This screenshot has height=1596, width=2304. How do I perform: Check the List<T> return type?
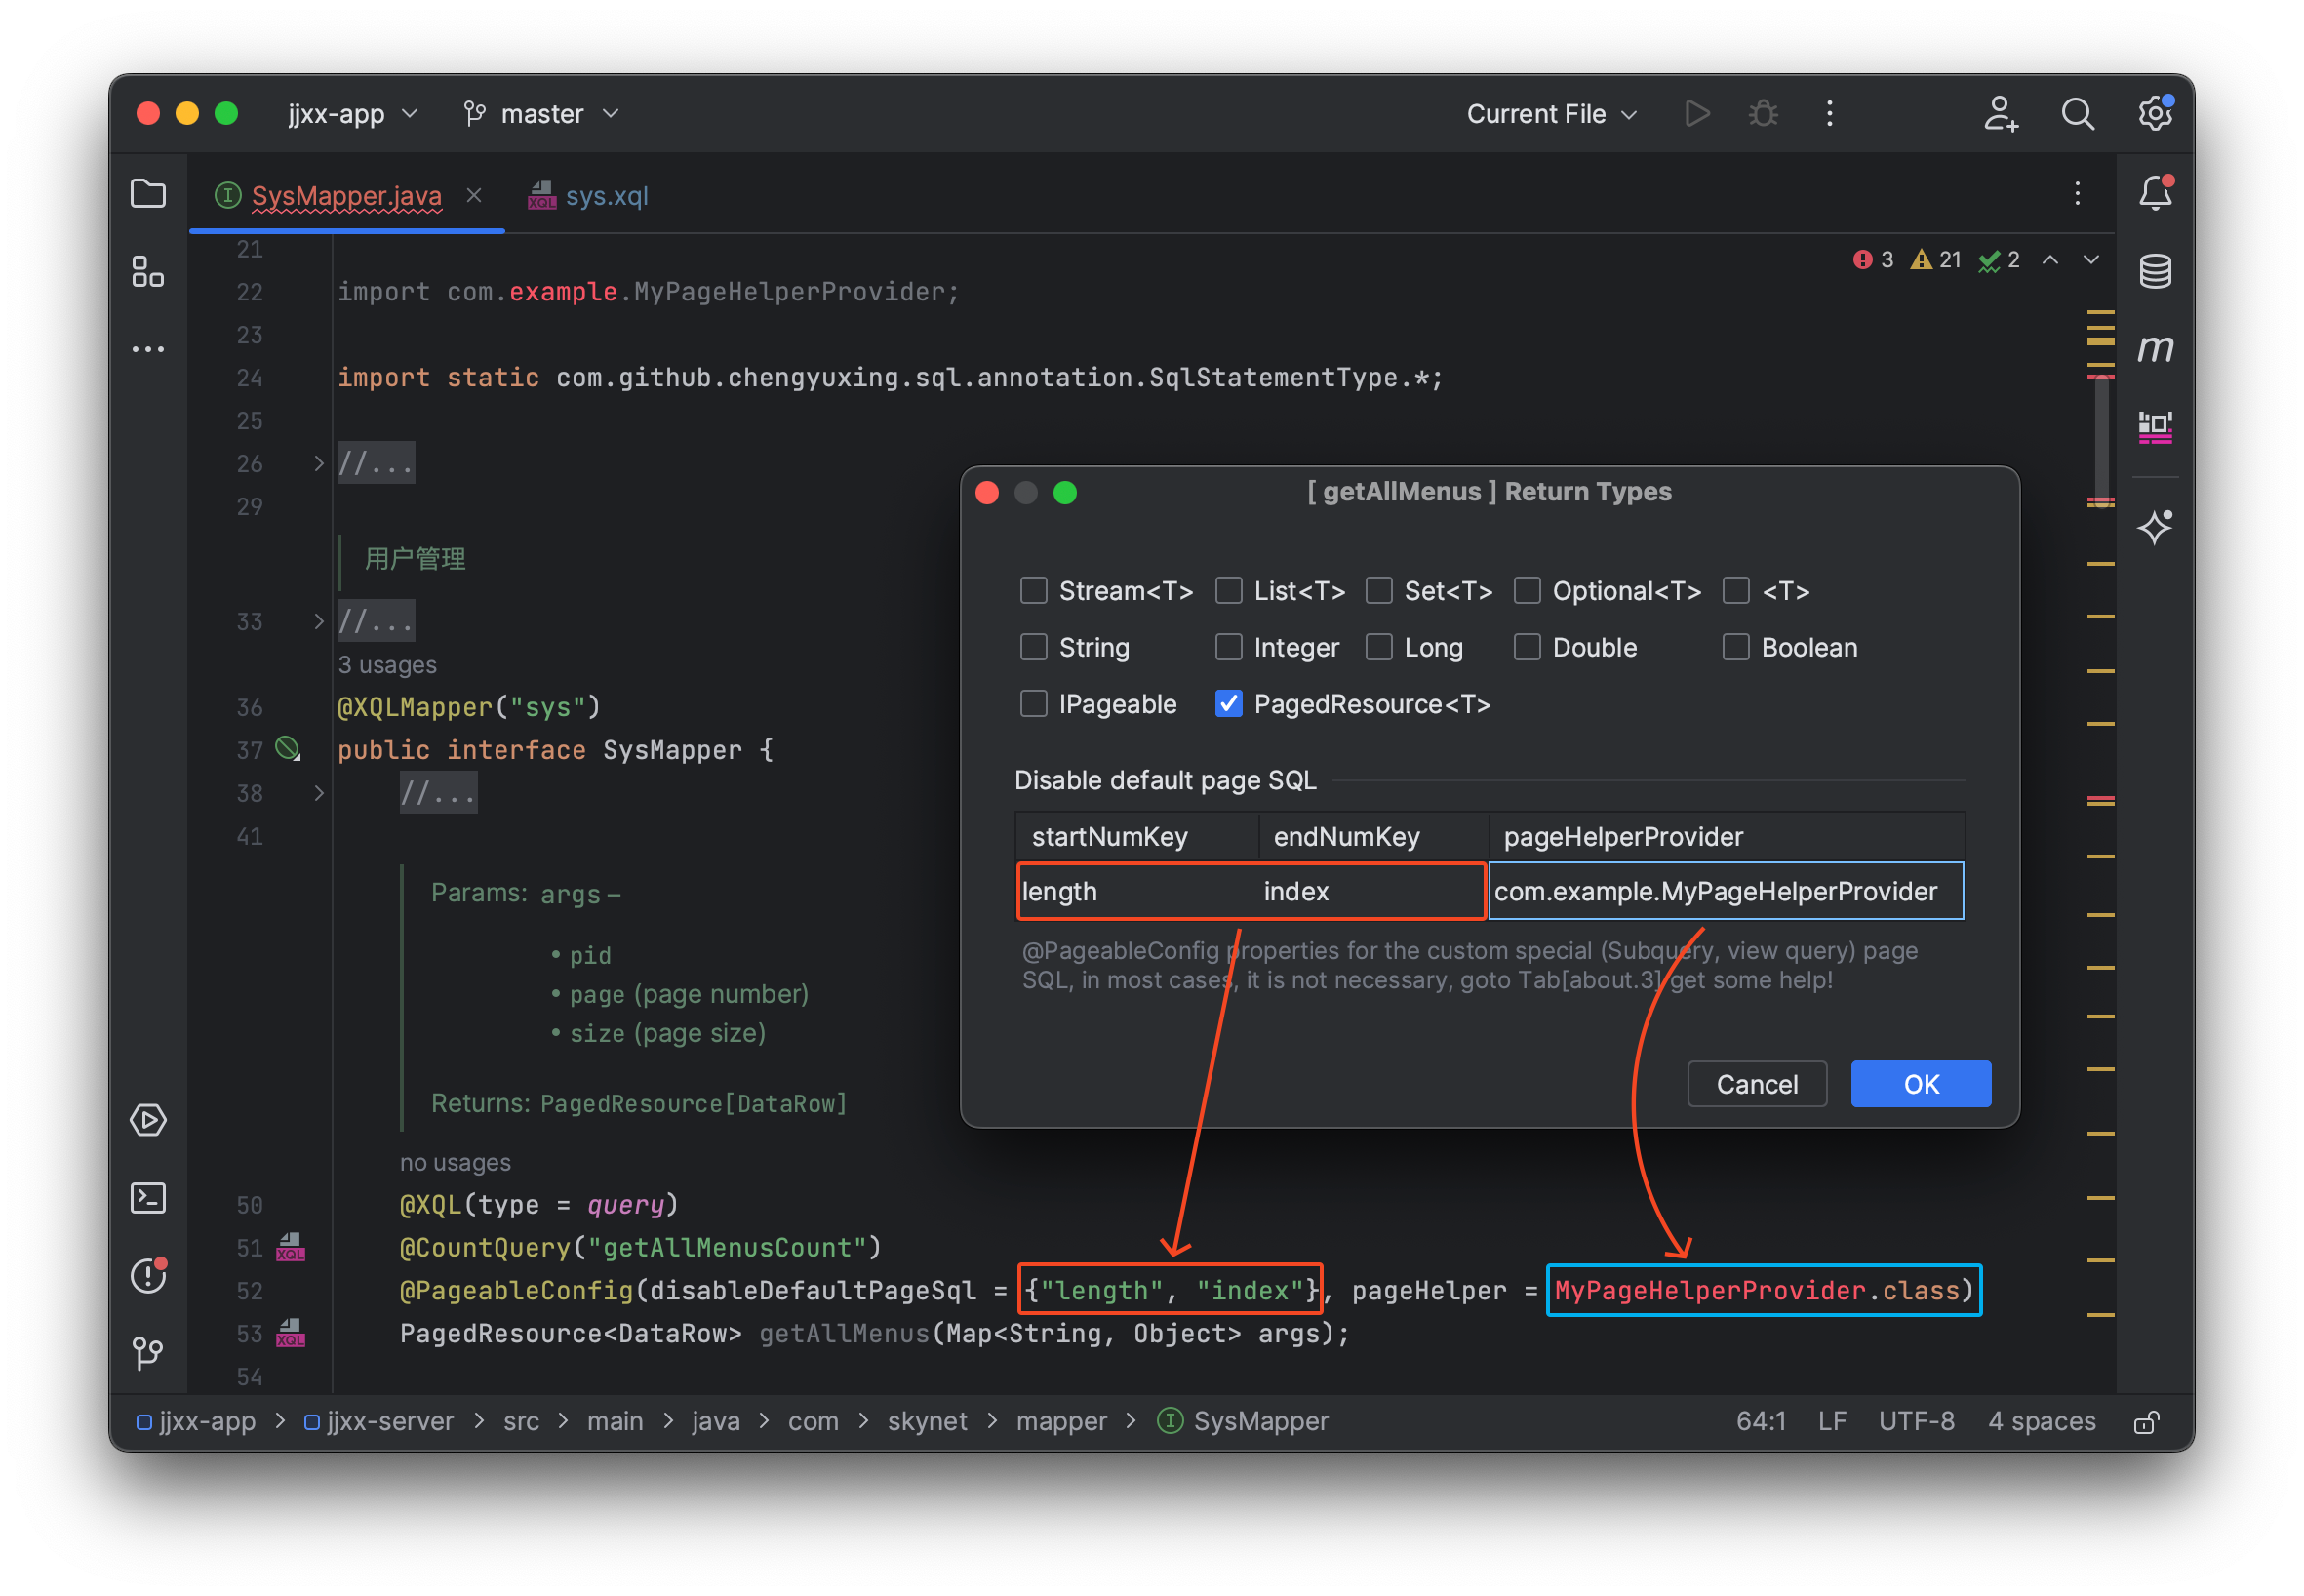click(x=1228, y=591)
